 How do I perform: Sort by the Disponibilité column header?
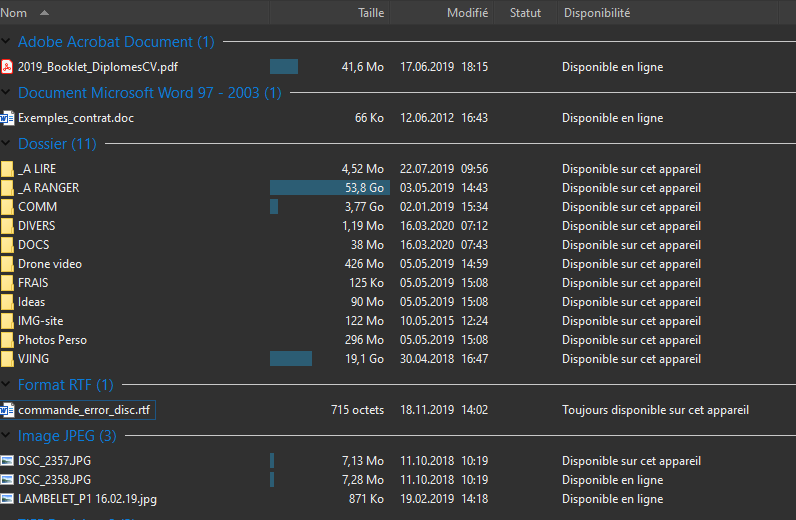[668, 13]
